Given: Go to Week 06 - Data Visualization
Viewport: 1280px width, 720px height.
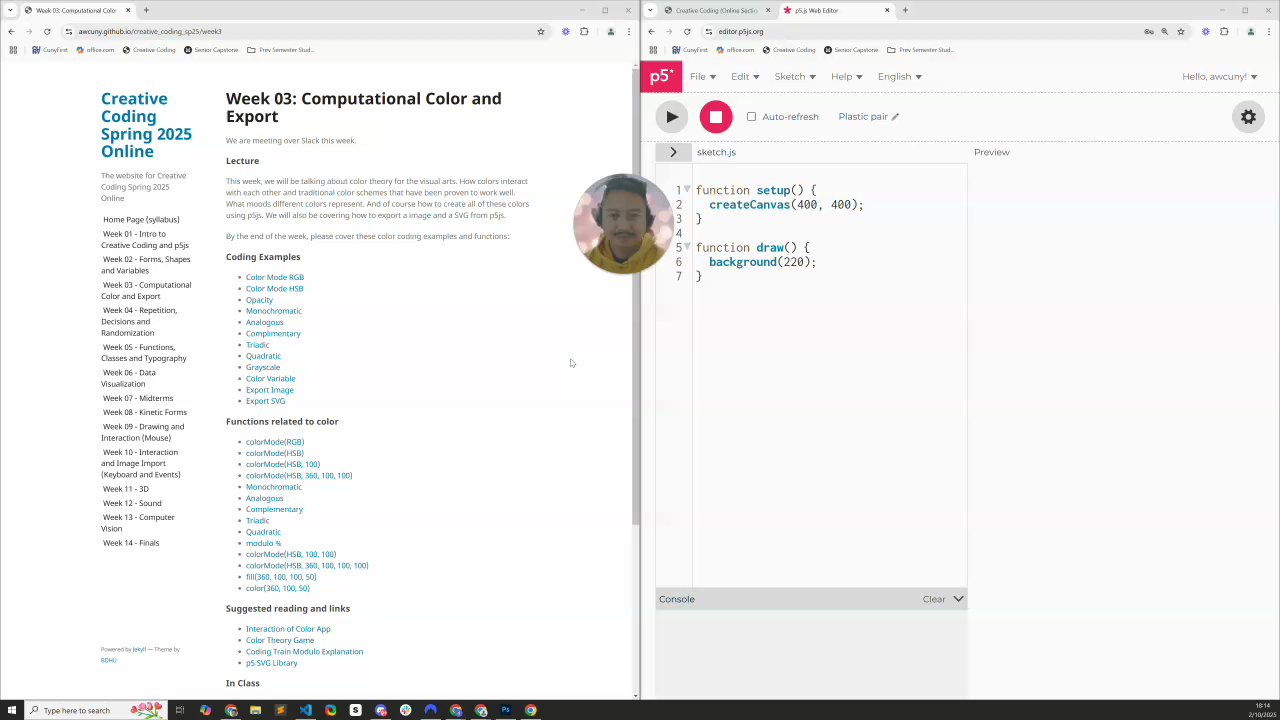Looking at the screenshot, I should 129,378.
